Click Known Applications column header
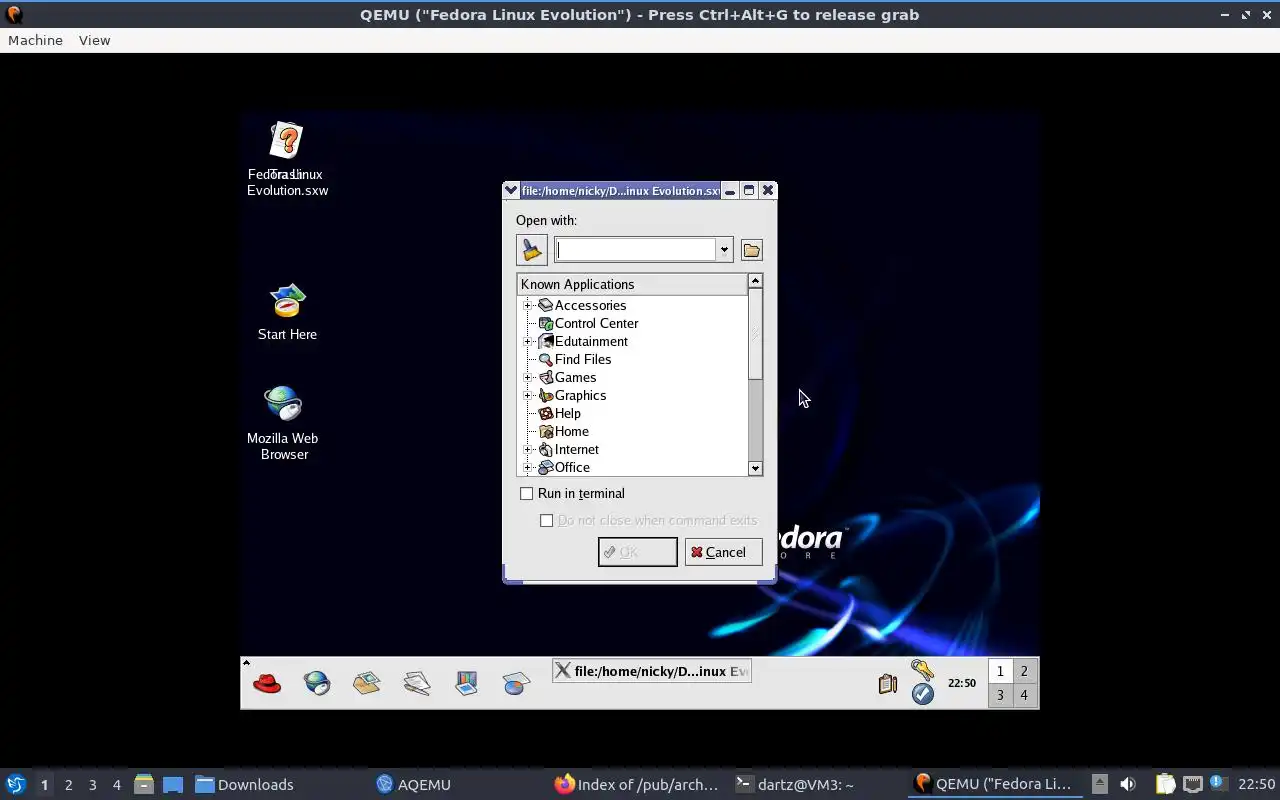This screenshot has height=800, width=1280. tap(632, 284)
